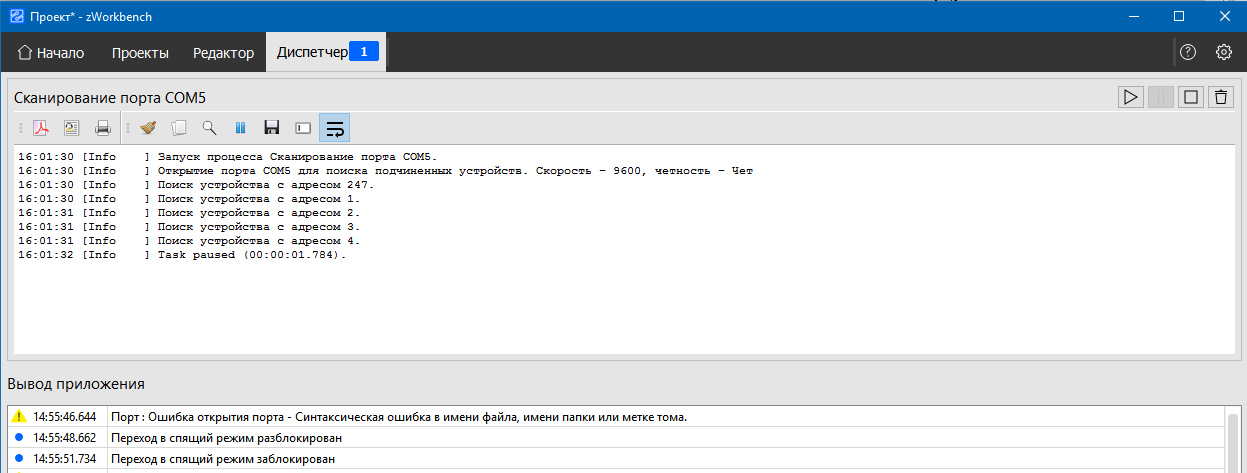Go to the Редактор tab
The height and width of the screenshot is (473, 1247).
click(x=223, y=53)
